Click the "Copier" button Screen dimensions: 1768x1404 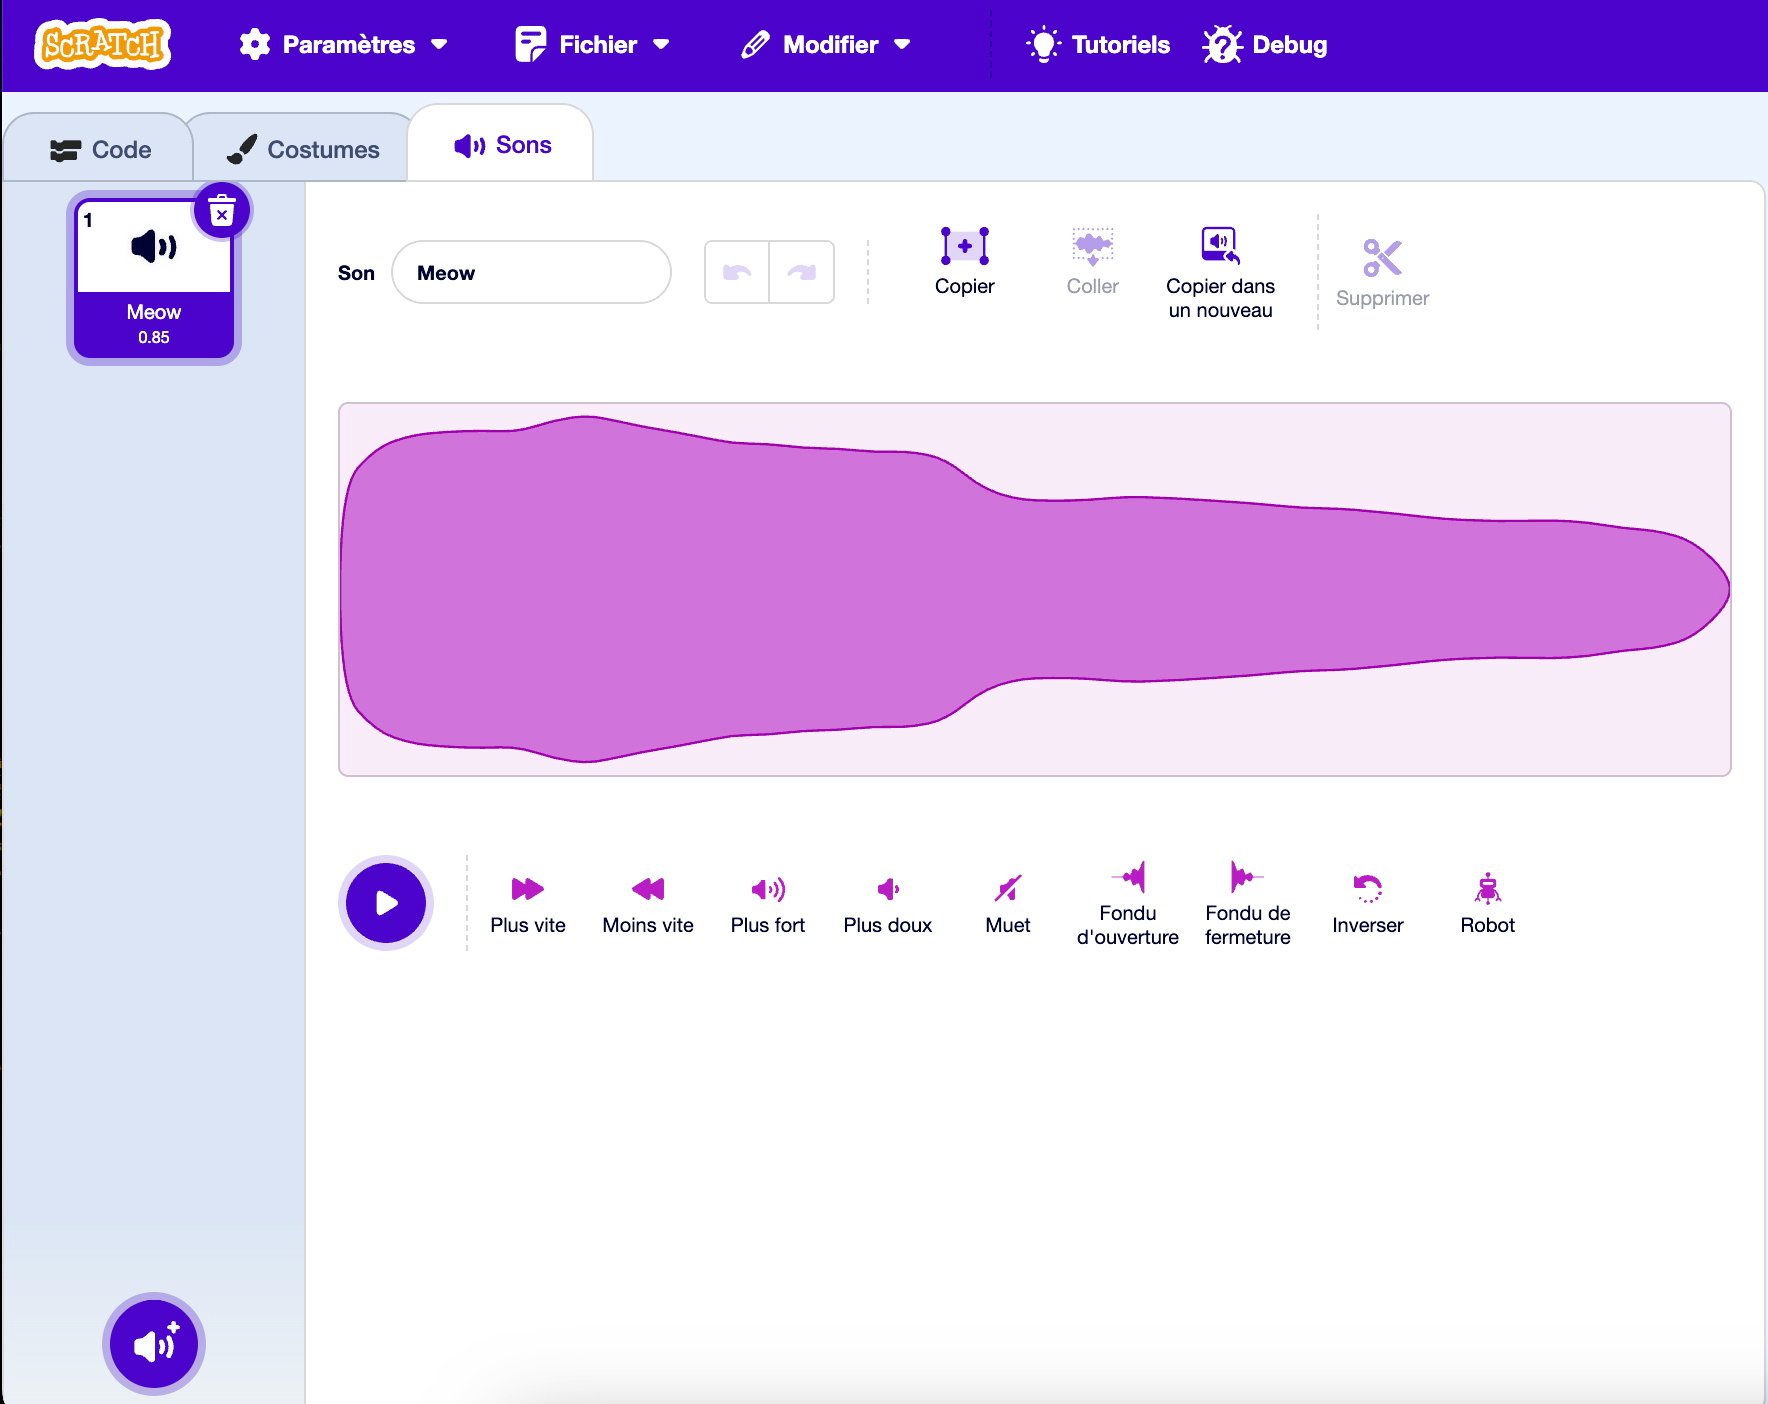pyautogui.click(x=964, y=260)
